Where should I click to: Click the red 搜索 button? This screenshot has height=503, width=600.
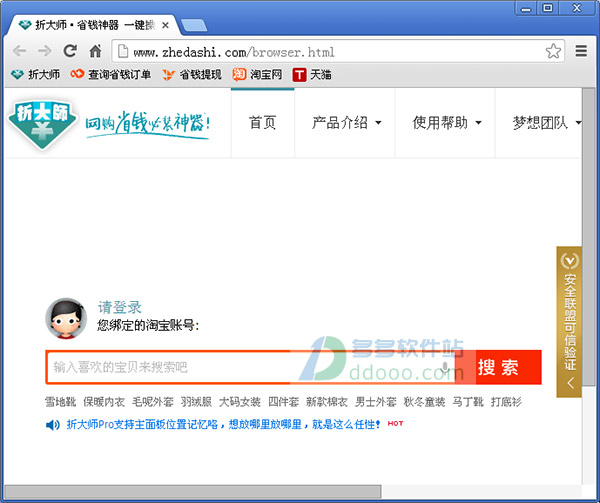(499, 367)
